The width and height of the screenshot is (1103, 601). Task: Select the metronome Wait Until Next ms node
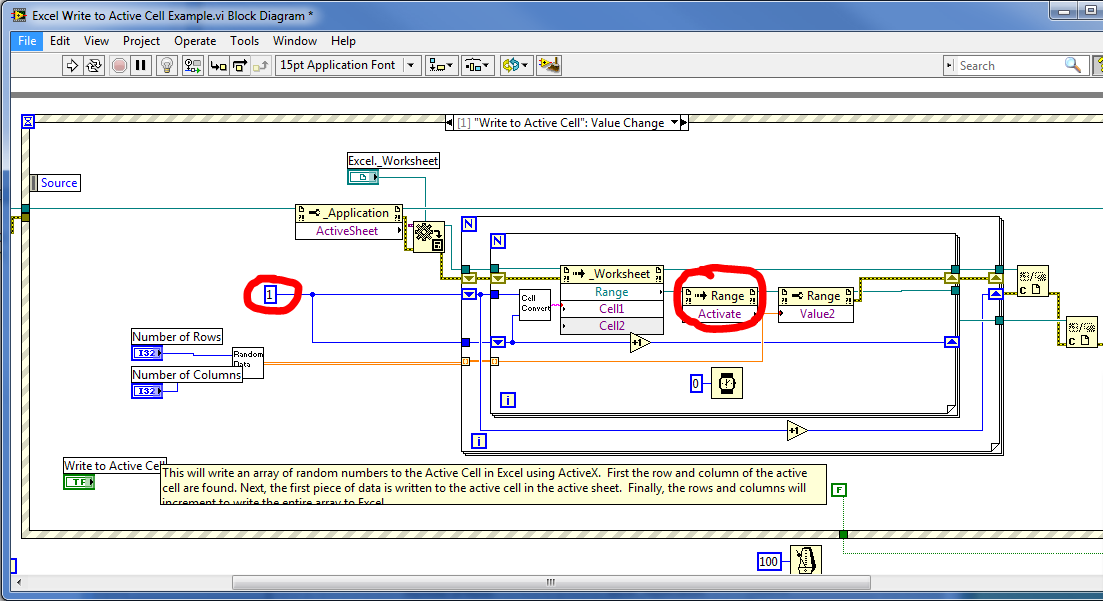805,561
